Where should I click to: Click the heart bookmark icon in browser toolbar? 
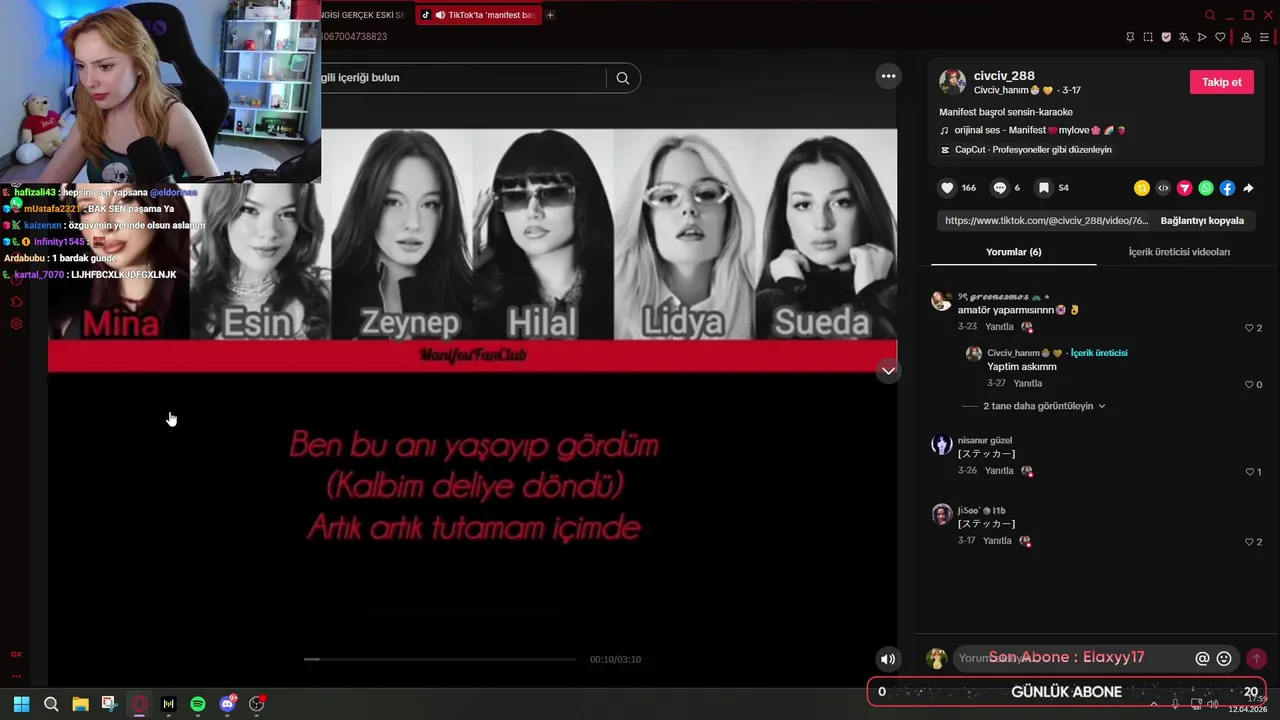click(1220, 37)
